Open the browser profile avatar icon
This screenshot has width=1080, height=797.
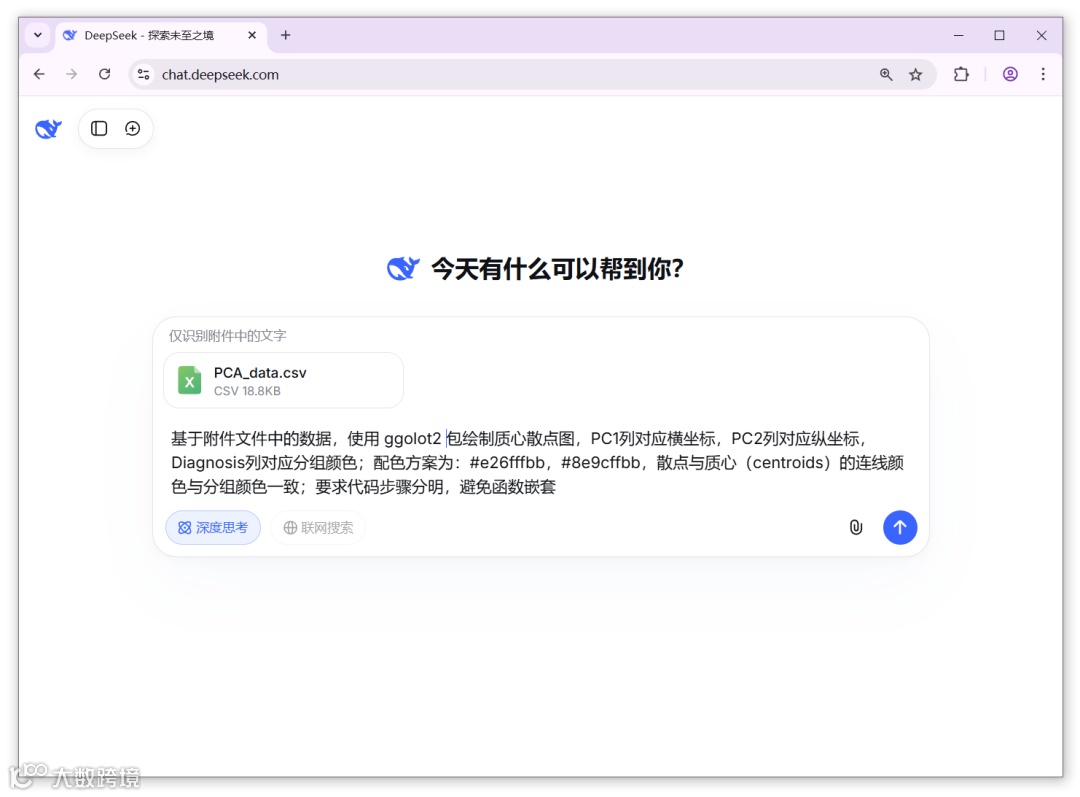pos(1010,74)
